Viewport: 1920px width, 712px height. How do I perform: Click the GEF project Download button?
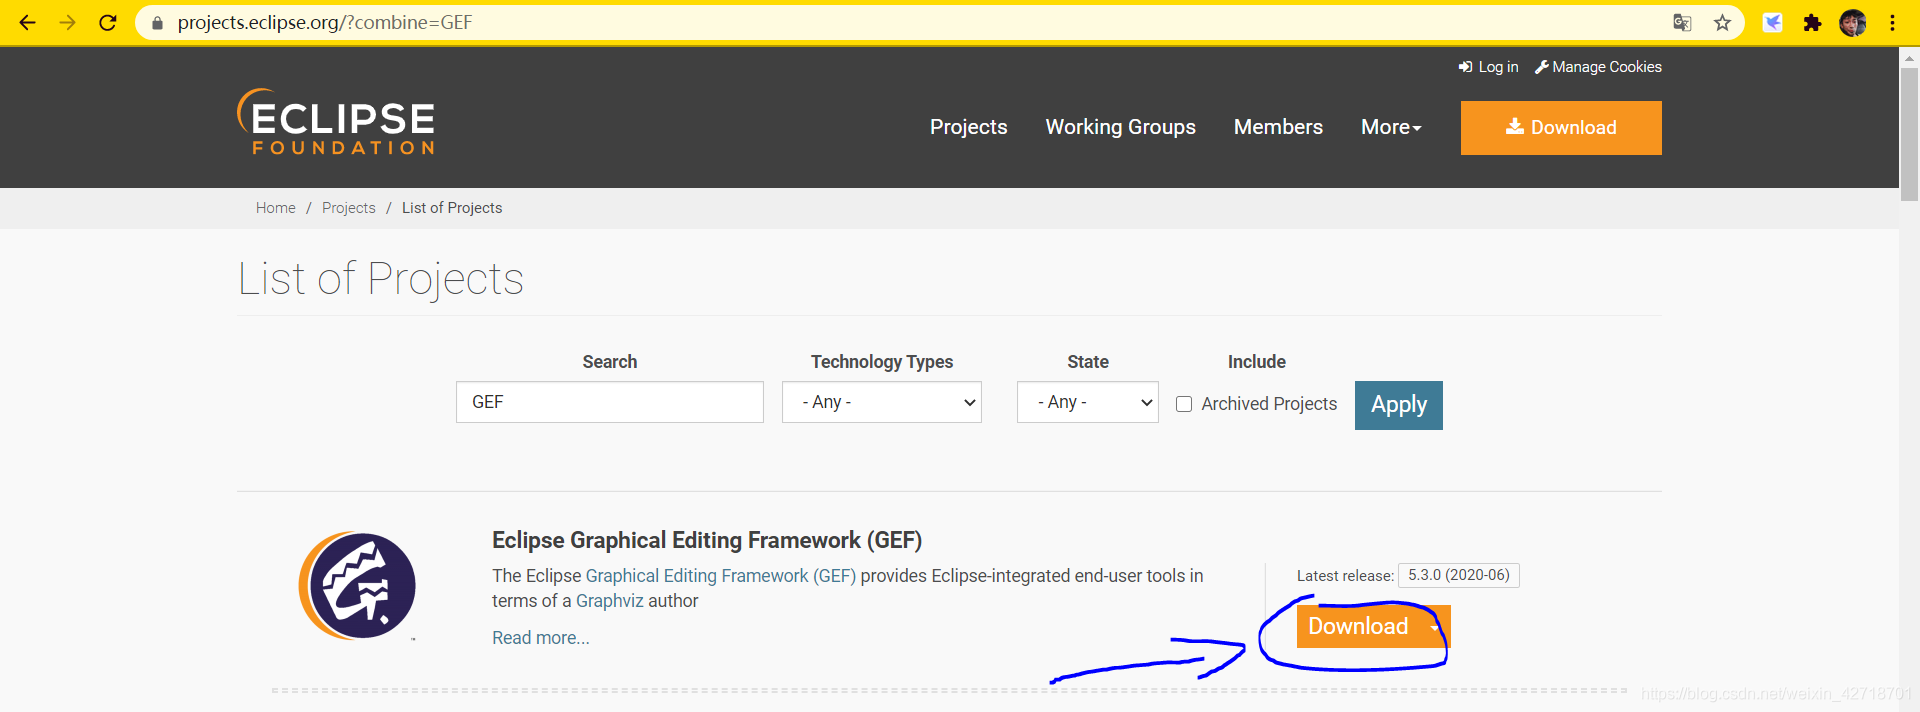[x=1358, y=626]
